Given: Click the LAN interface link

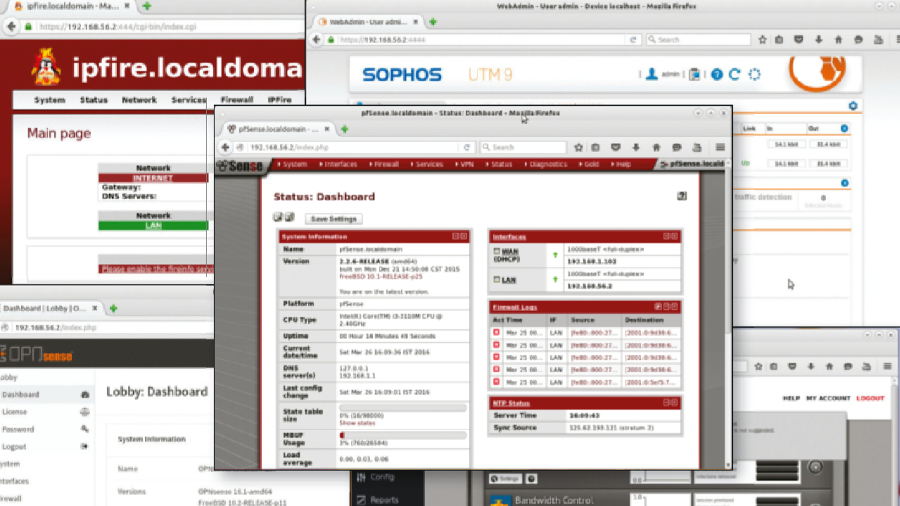Looking at the screenshot, I should 509,280.
